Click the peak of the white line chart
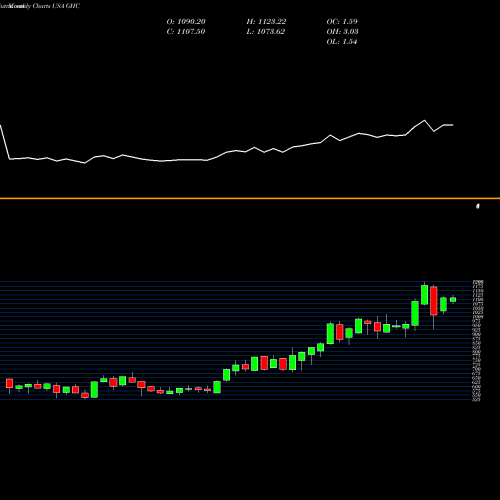The height and width of the screenshot is (500, 500). click(424, 120)
